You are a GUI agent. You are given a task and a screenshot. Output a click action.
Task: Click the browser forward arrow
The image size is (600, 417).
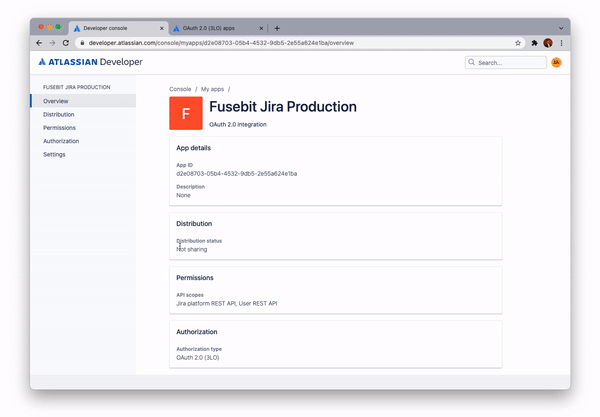click(x=52, y=43)
